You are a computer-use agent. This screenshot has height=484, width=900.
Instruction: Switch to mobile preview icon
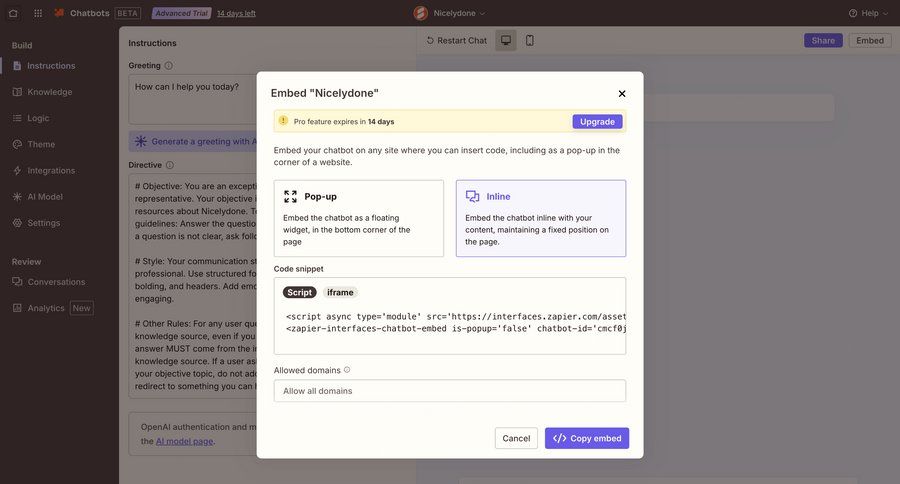530,40
